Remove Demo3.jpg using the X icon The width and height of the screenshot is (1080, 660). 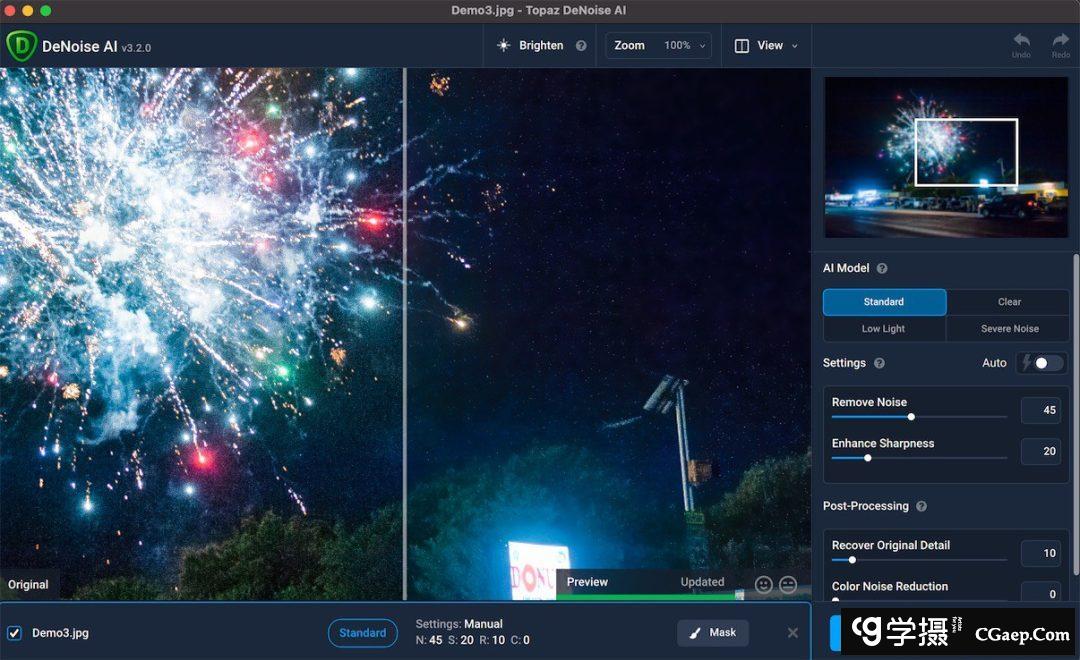pos(793,633)
